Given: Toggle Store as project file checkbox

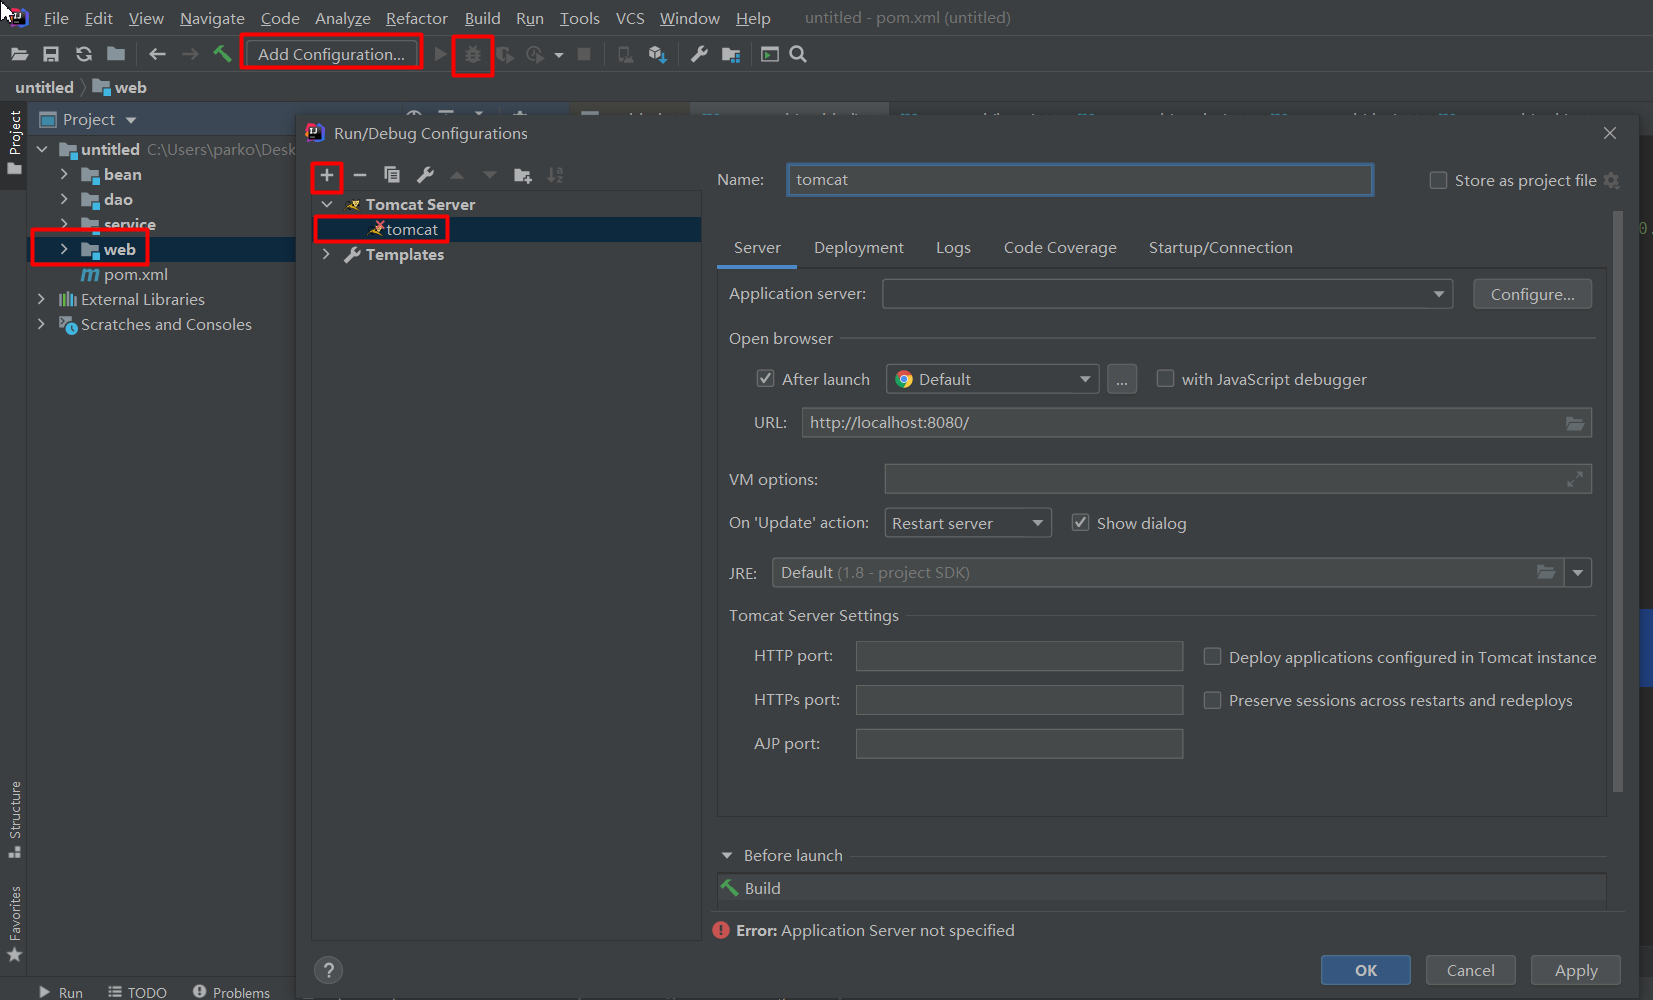Looking at the screenshot, I should click(1438, 180).
